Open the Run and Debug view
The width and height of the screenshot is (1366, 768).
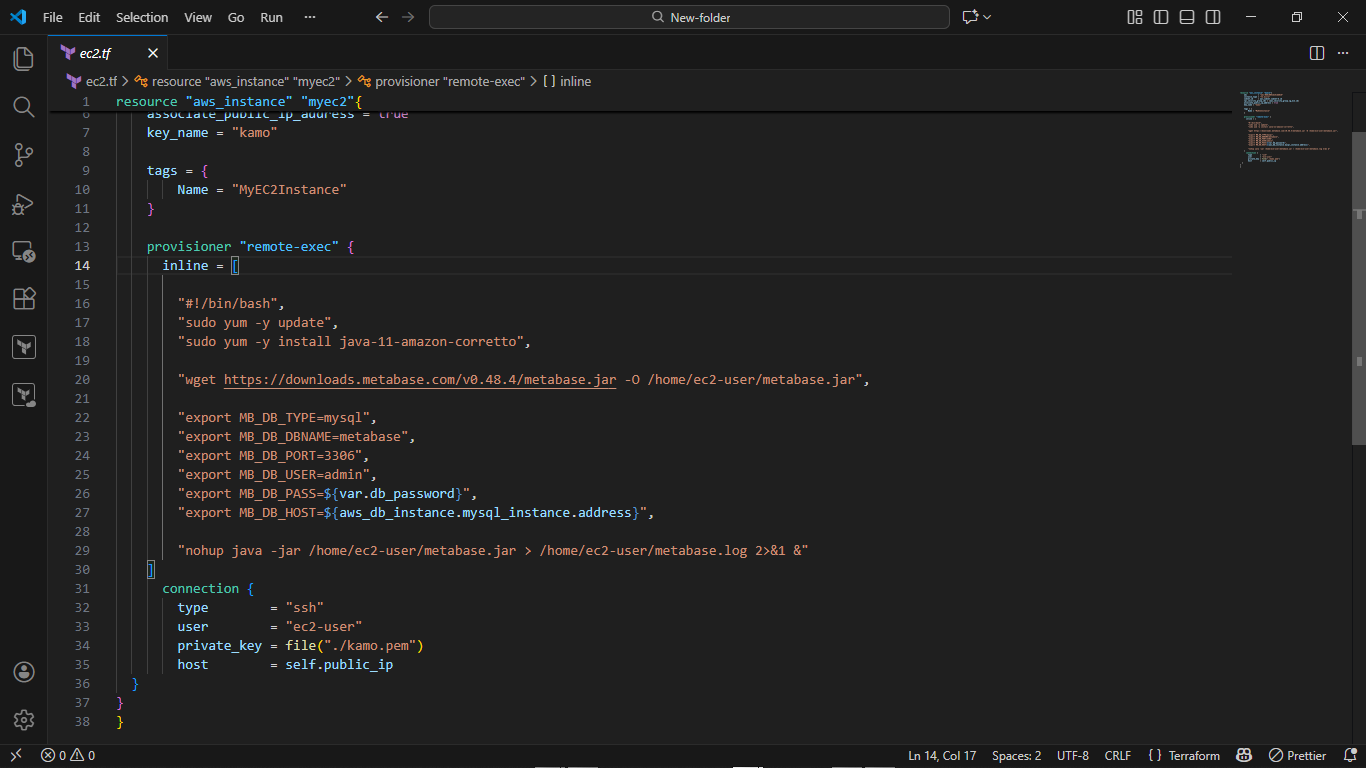point(23,203)
